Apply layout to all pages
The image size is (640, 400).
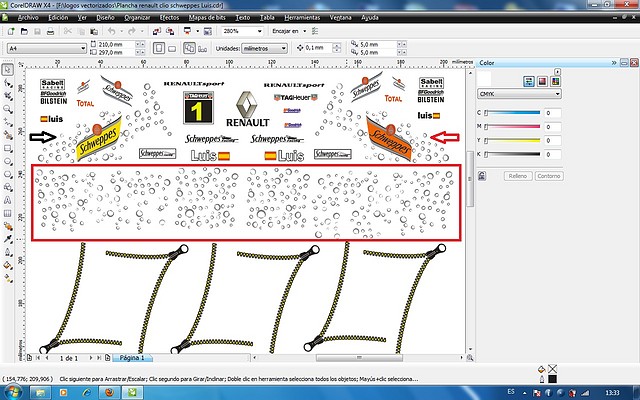pos(189,48)
